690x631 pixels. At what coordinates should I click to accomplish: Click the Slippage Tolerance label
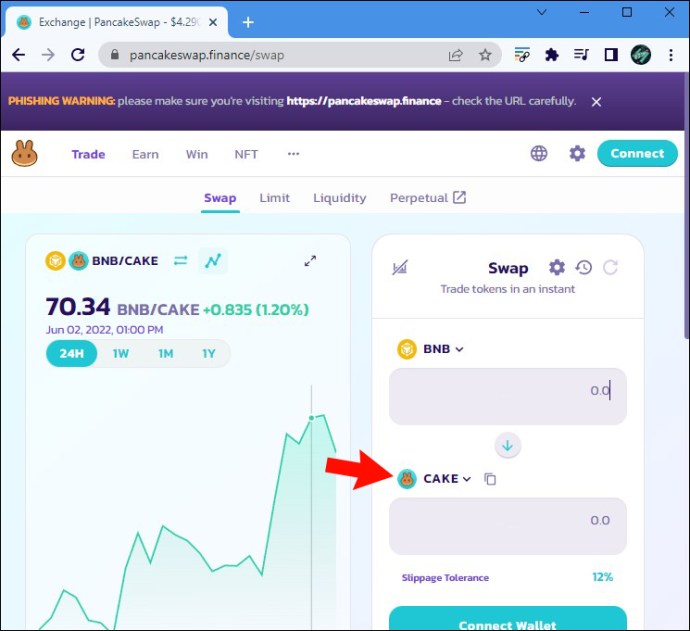(x=445, y=577)
